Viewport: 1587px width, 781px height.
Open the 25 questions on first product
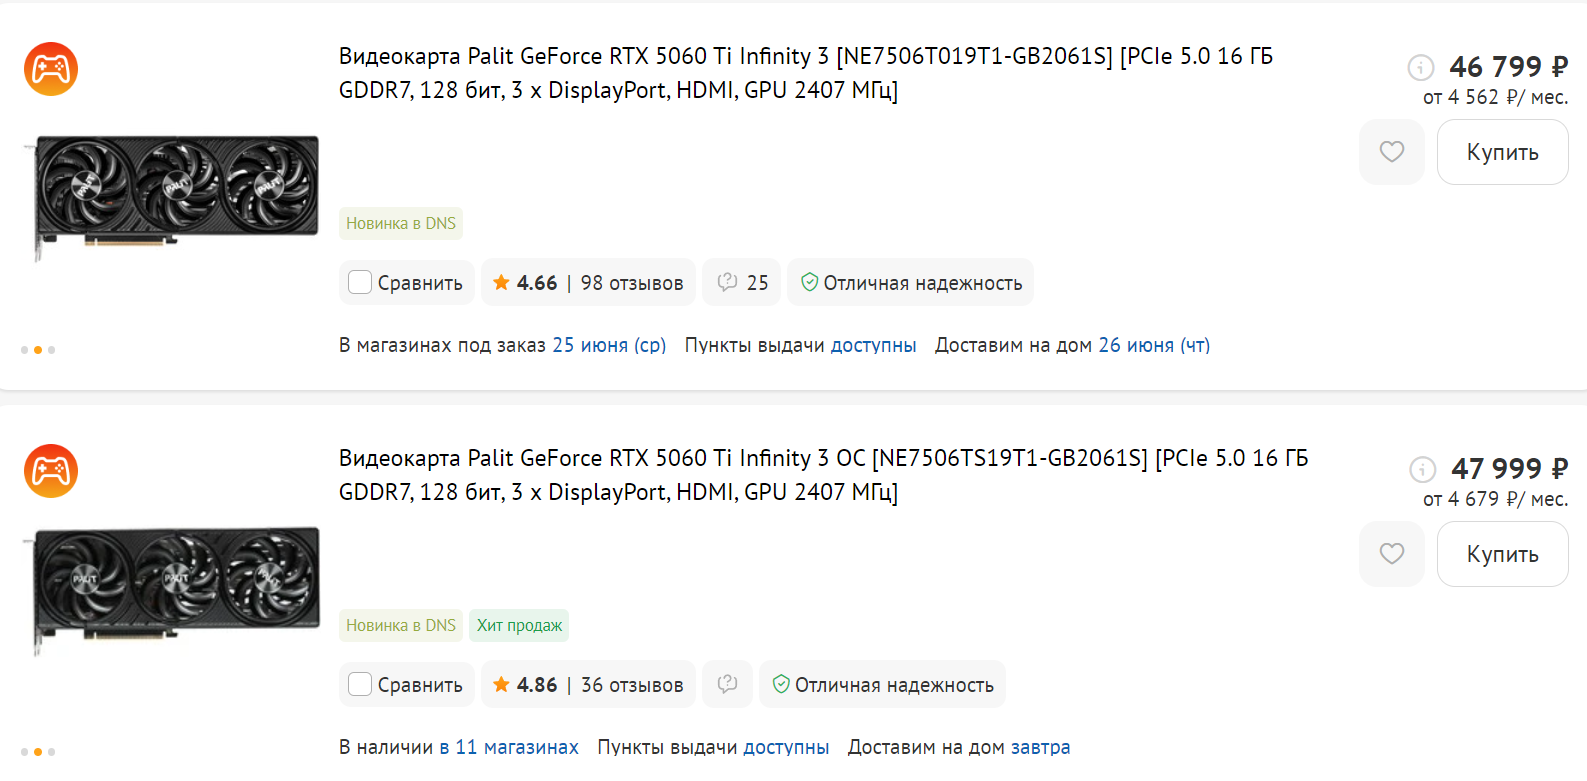(742, 283)
